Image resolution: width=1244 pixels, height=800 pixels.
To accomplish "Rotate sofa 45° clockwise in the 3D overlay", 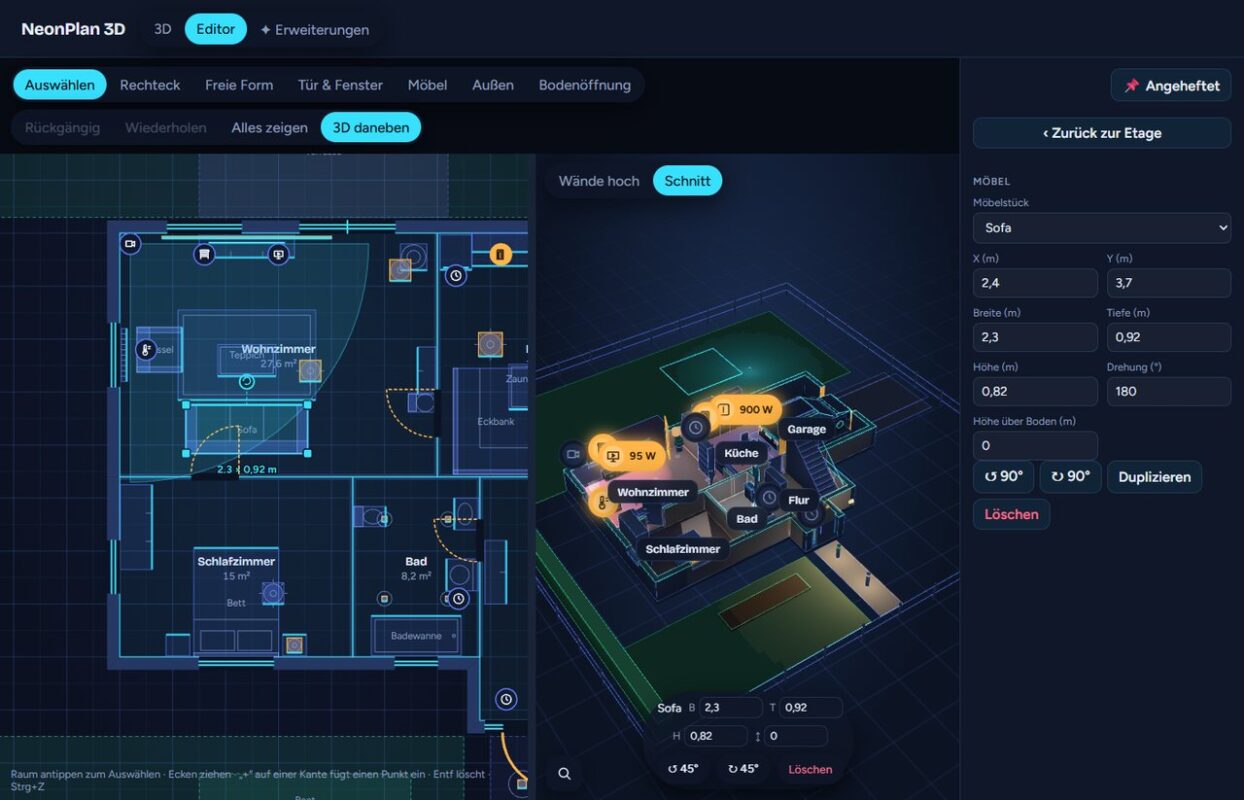I will point(743,769).
